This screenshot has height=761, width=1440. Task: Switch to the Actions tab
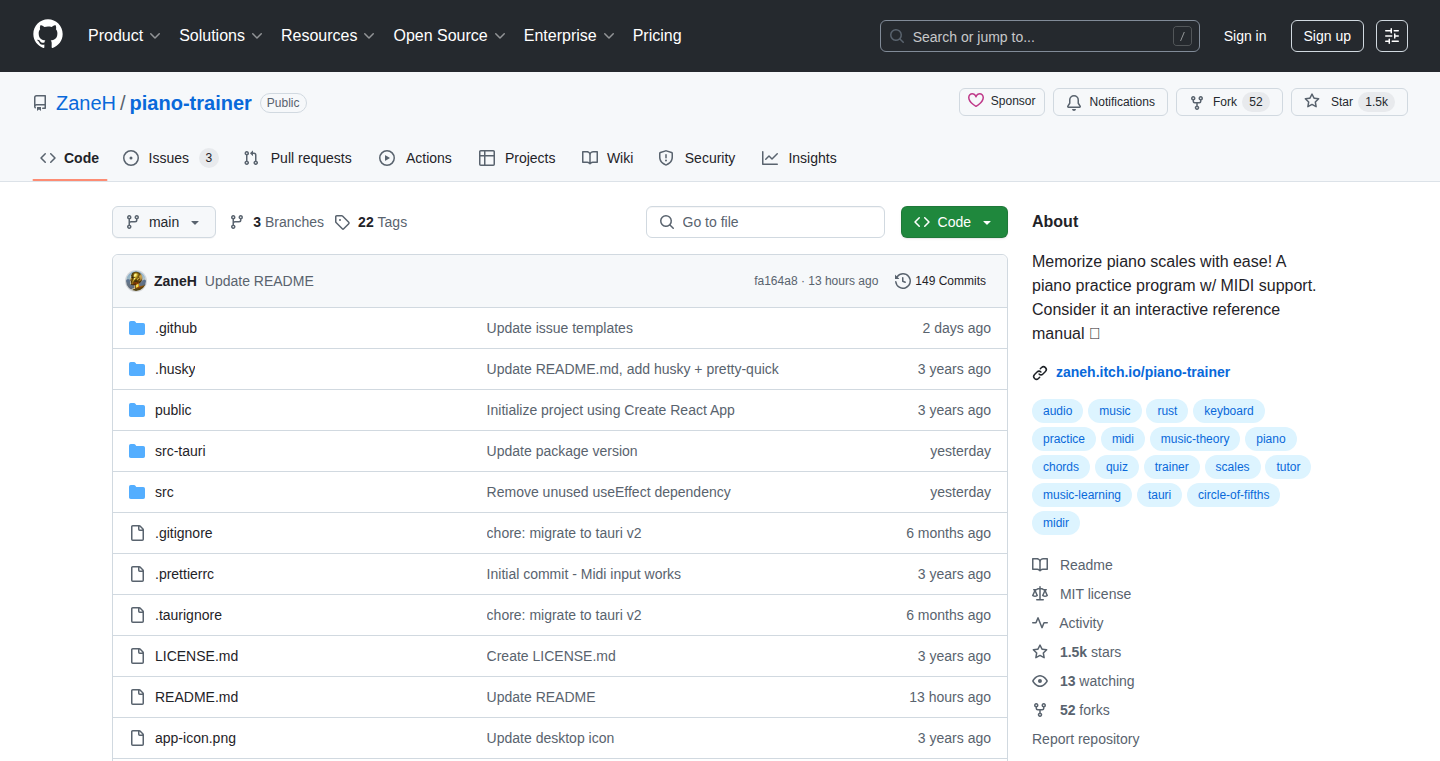pos(415,158)
